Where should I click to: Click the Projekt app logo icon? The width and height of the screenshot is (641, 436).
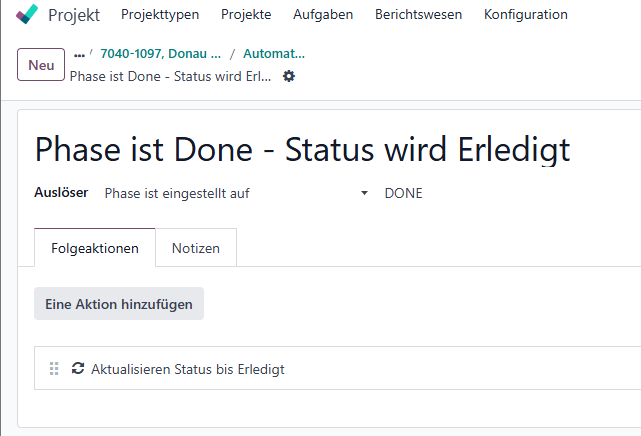(27, 14)
